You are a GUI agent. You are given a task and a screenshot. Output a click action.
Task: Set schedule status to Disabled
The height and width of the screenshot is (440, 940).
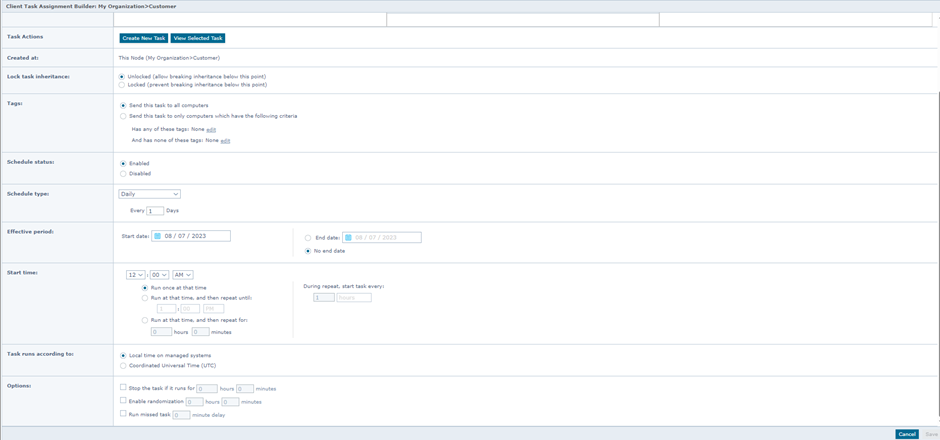point(123,173)
